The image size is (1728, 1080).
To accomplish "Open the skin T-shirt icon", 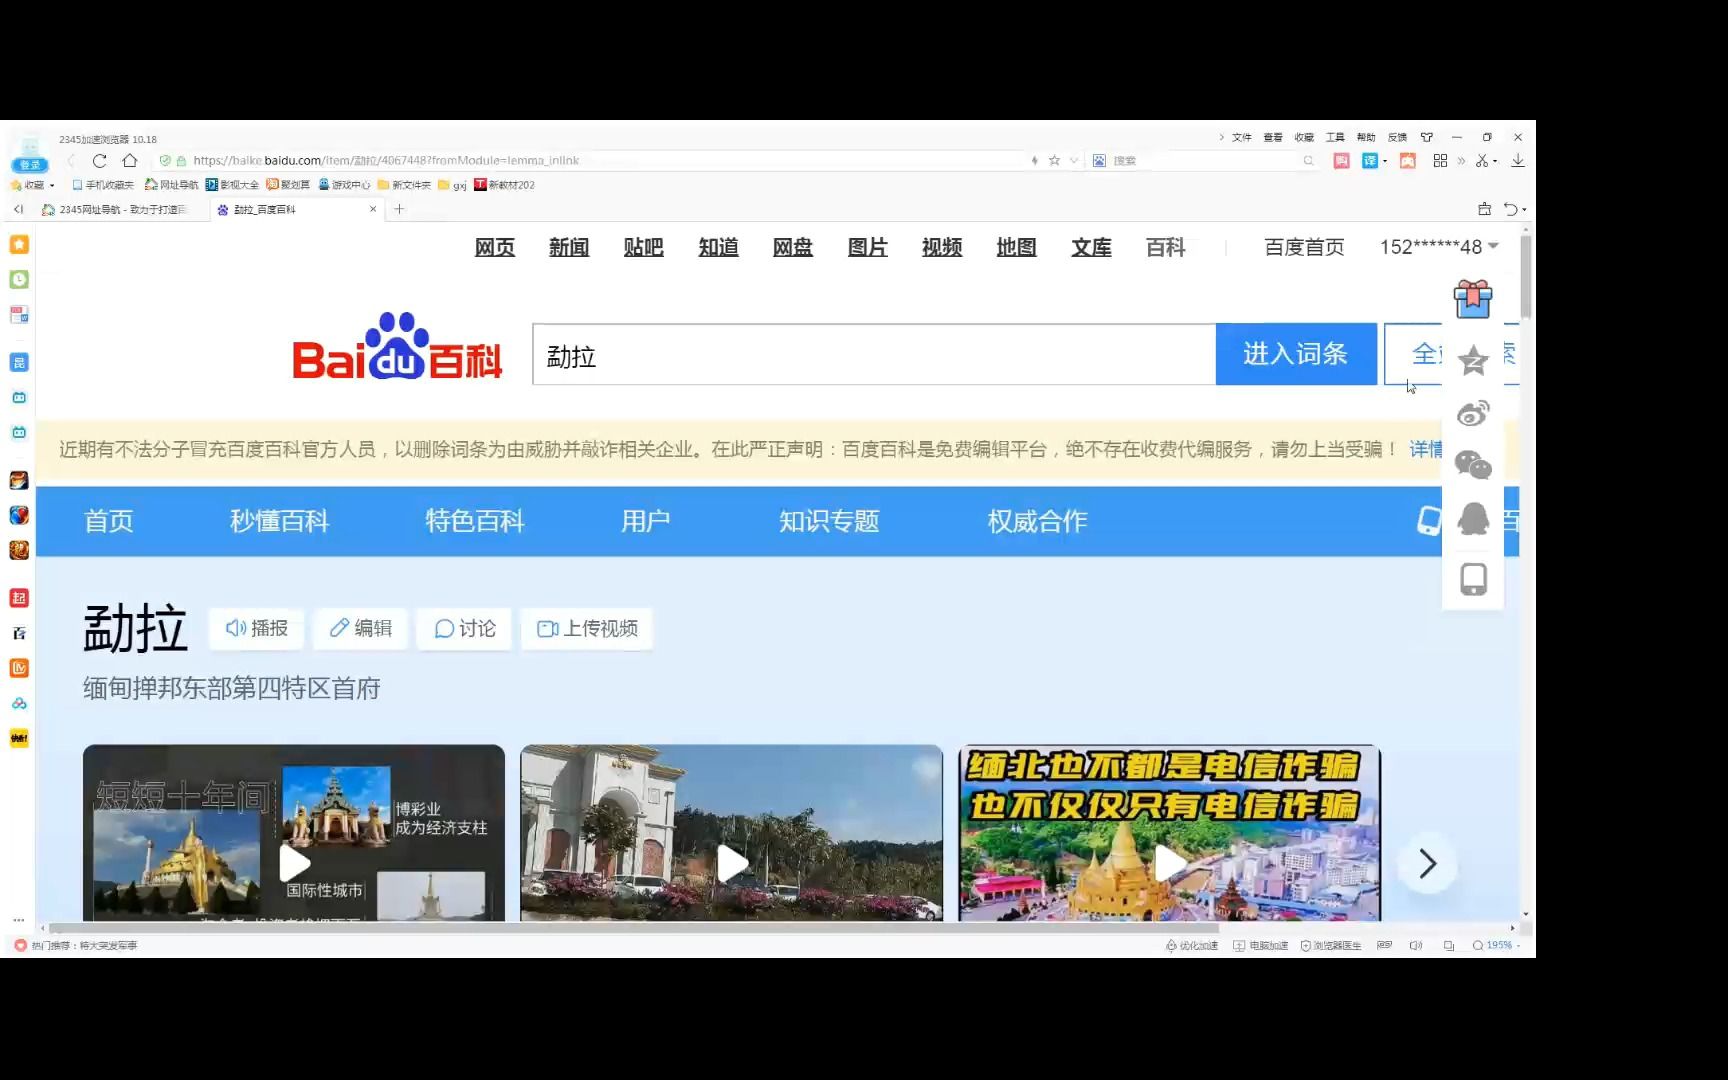I will click(1427, 137).
